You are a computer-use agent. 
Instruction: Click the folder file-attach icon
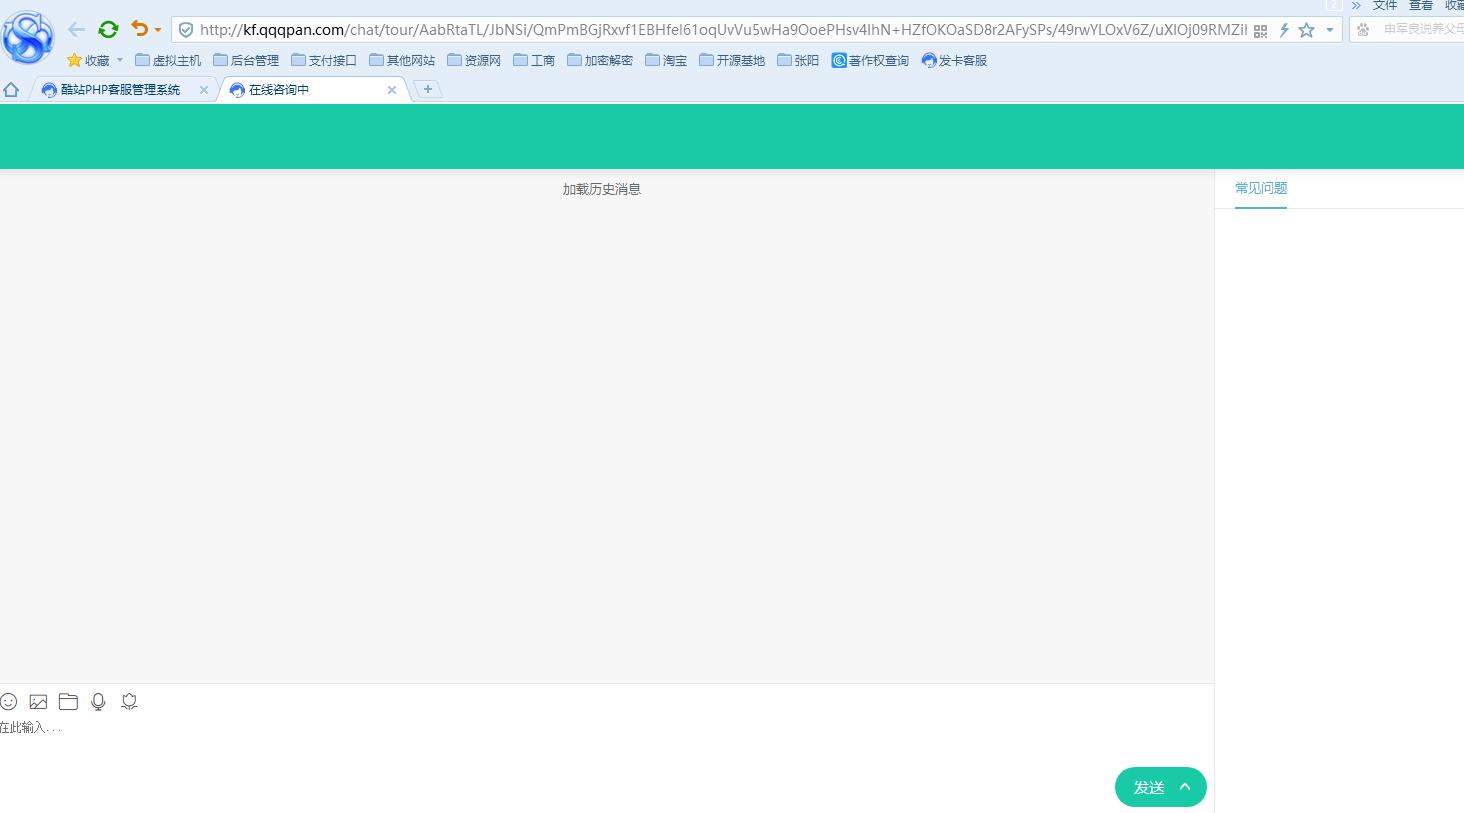click(x=68, y=702)
